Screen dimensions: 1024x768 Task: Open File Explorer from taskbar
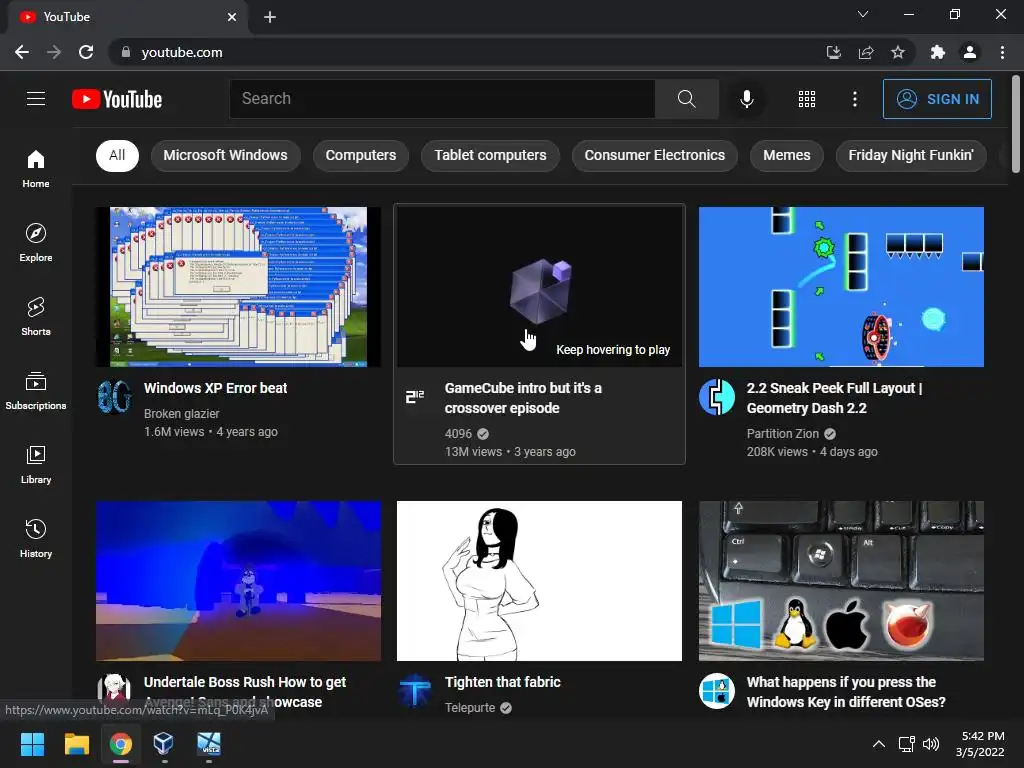click(76, 744)
